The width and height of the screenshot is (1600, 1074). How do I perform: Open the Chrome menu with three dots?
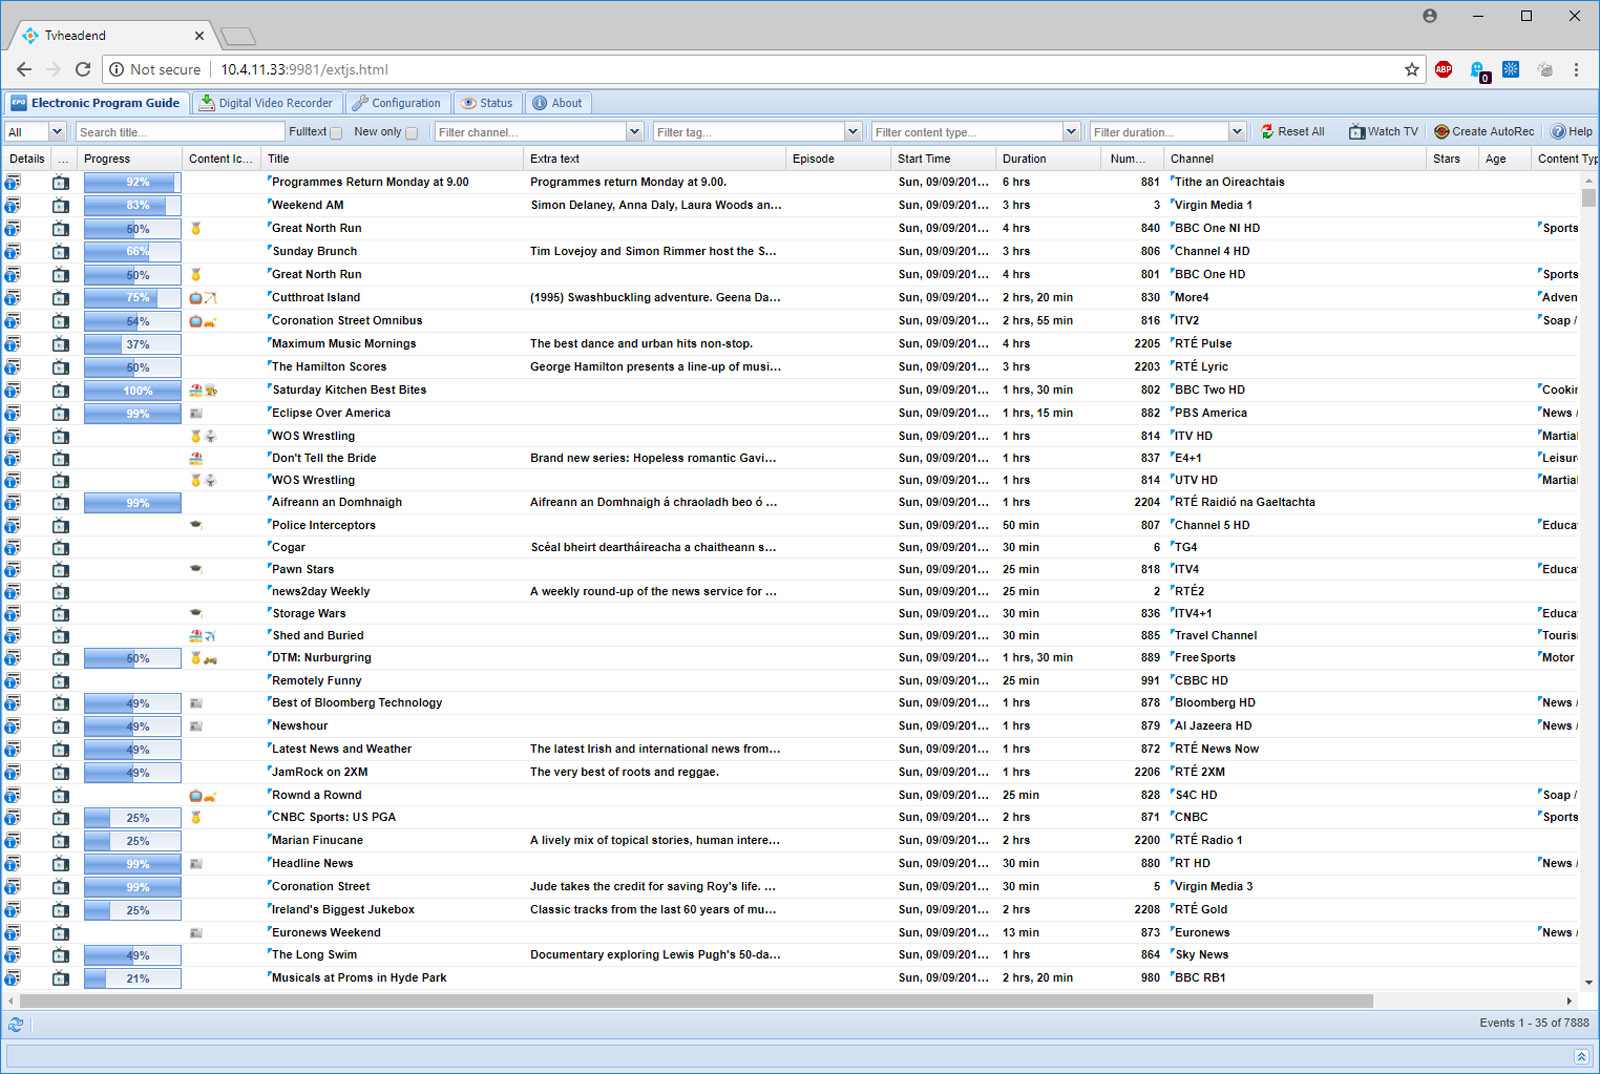tap(1576, 69)
